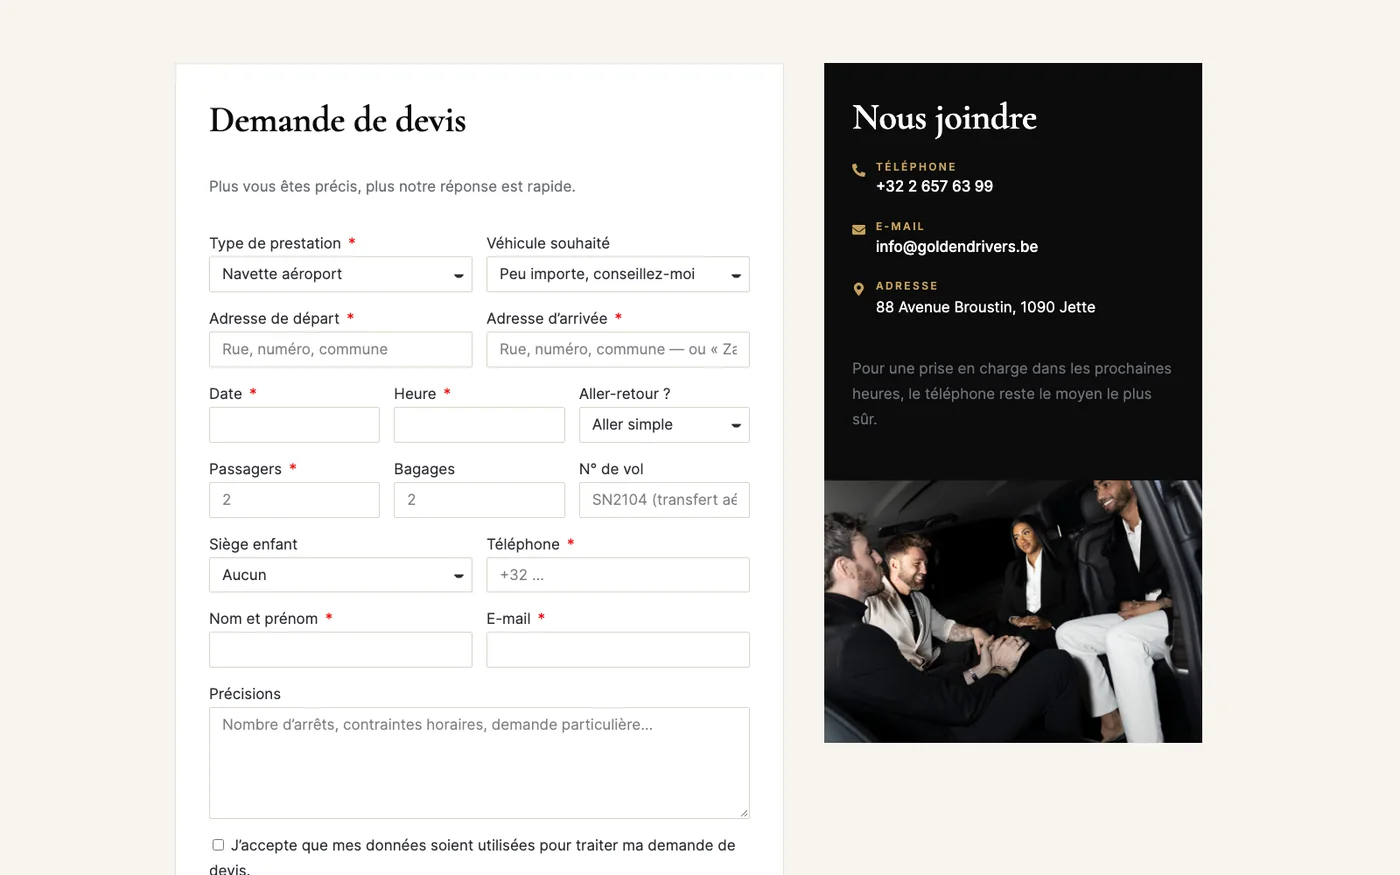Screen dimensions: 1400x875
Task: Click the Date input field
Action: (294, 425)
